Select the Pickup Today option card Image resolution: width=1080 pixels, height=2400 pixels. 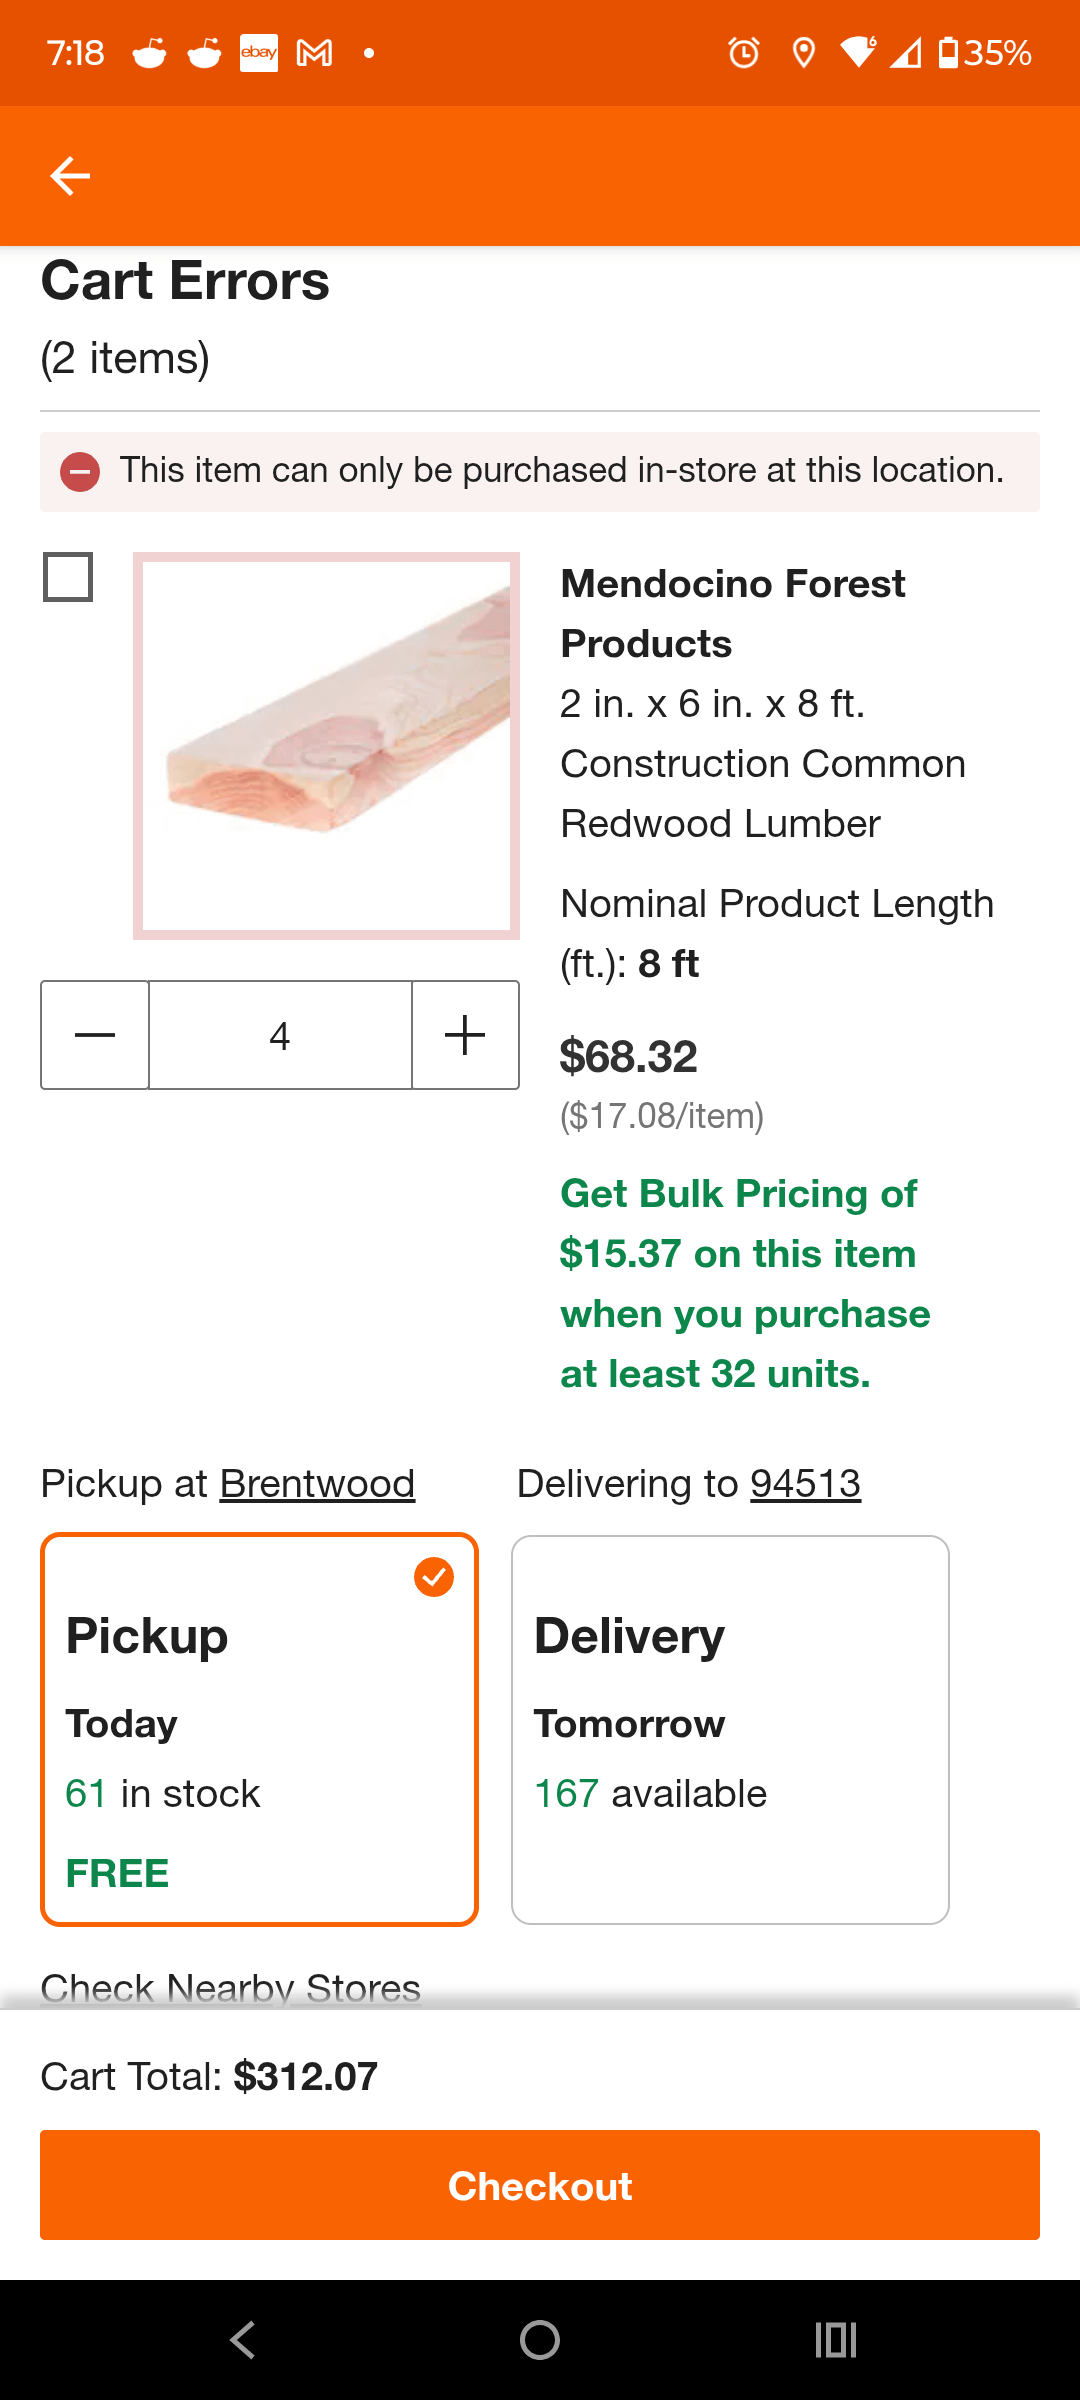point(259,1729)
